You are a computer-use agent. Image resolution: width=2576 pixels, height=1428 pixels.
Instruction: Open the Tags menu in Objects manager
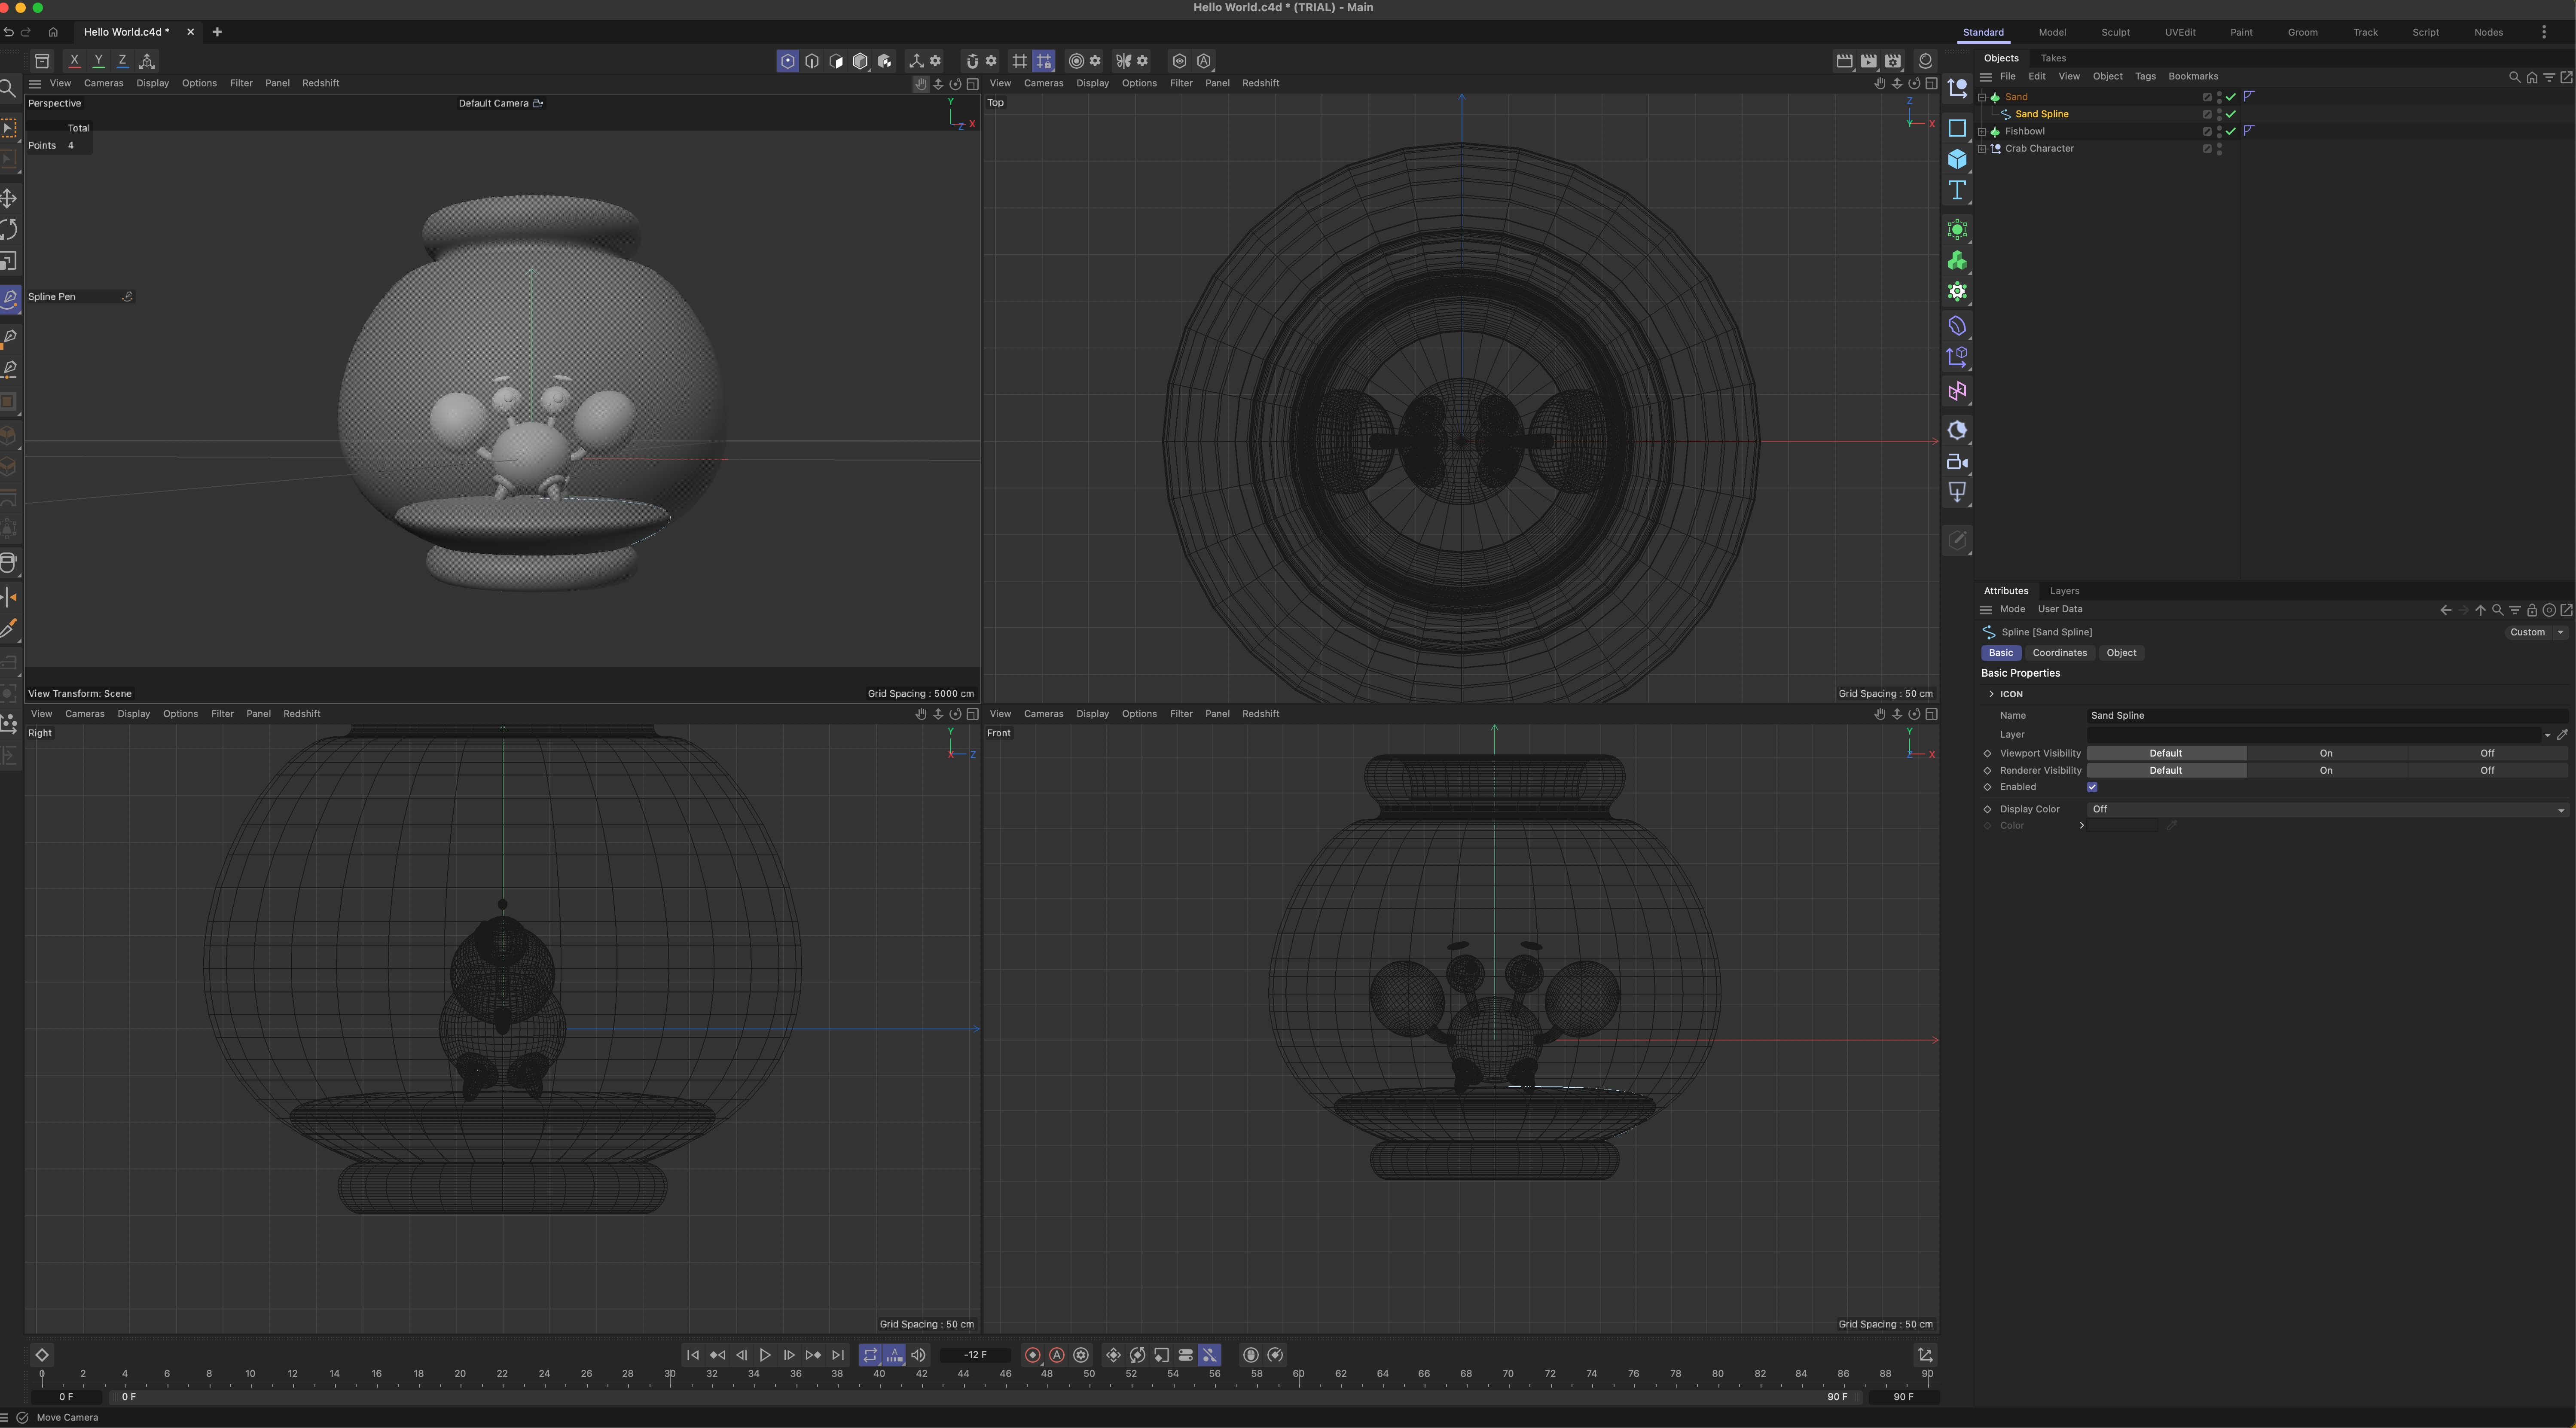click(x=2145, y=77)
